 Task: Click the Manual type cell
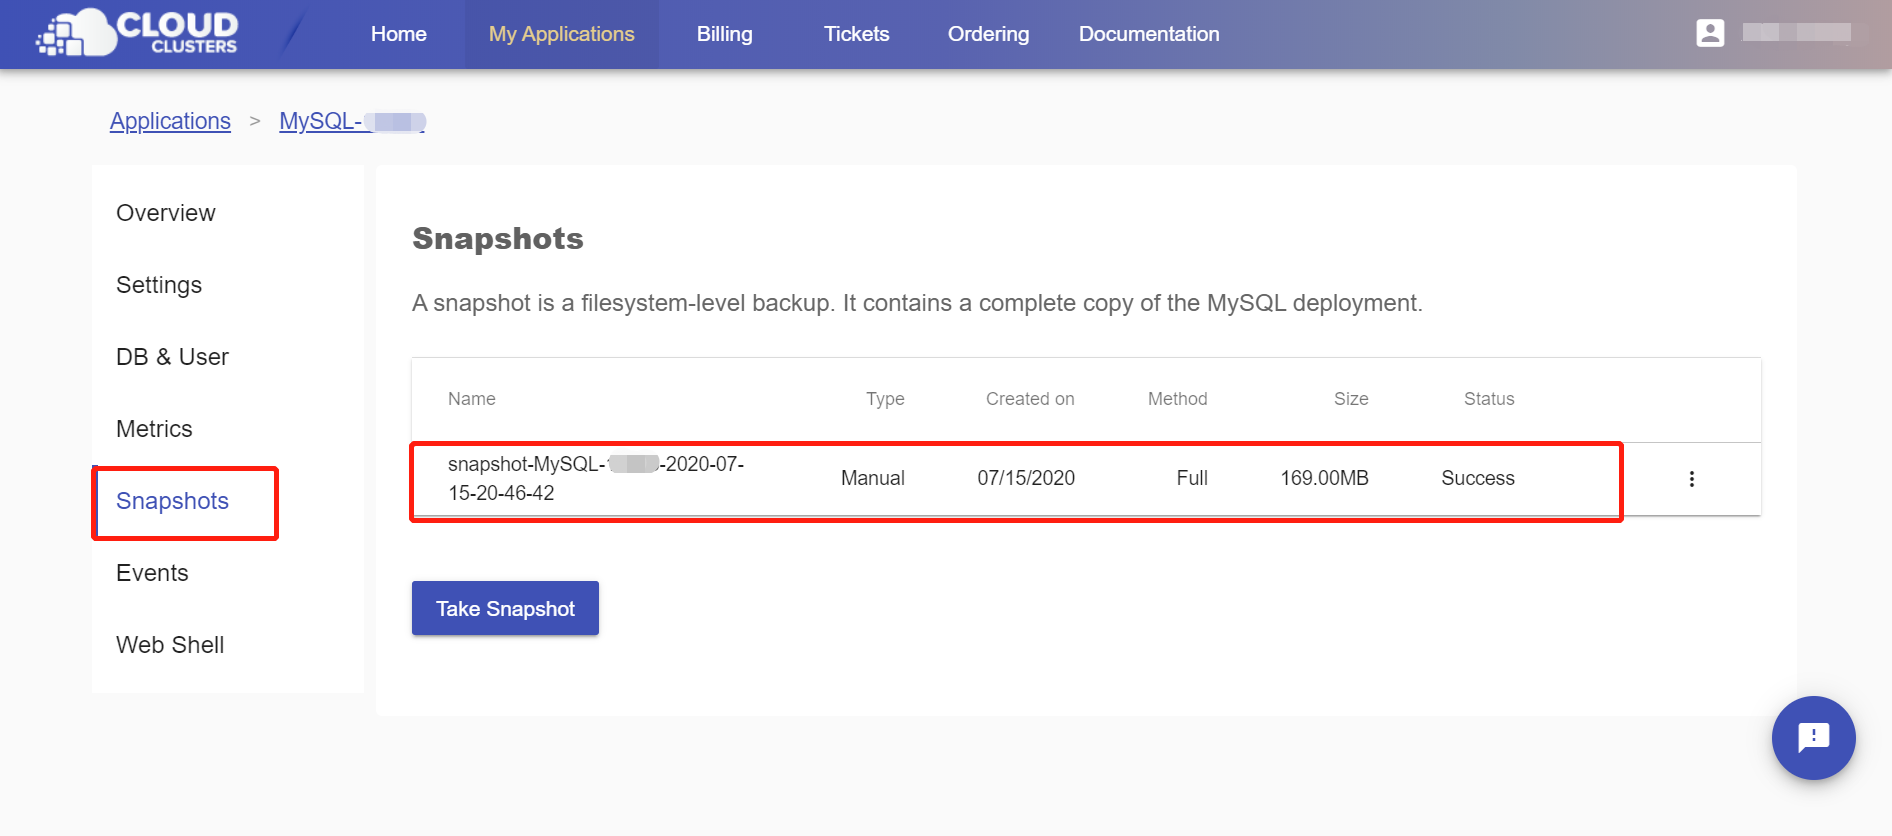point(873,478)
